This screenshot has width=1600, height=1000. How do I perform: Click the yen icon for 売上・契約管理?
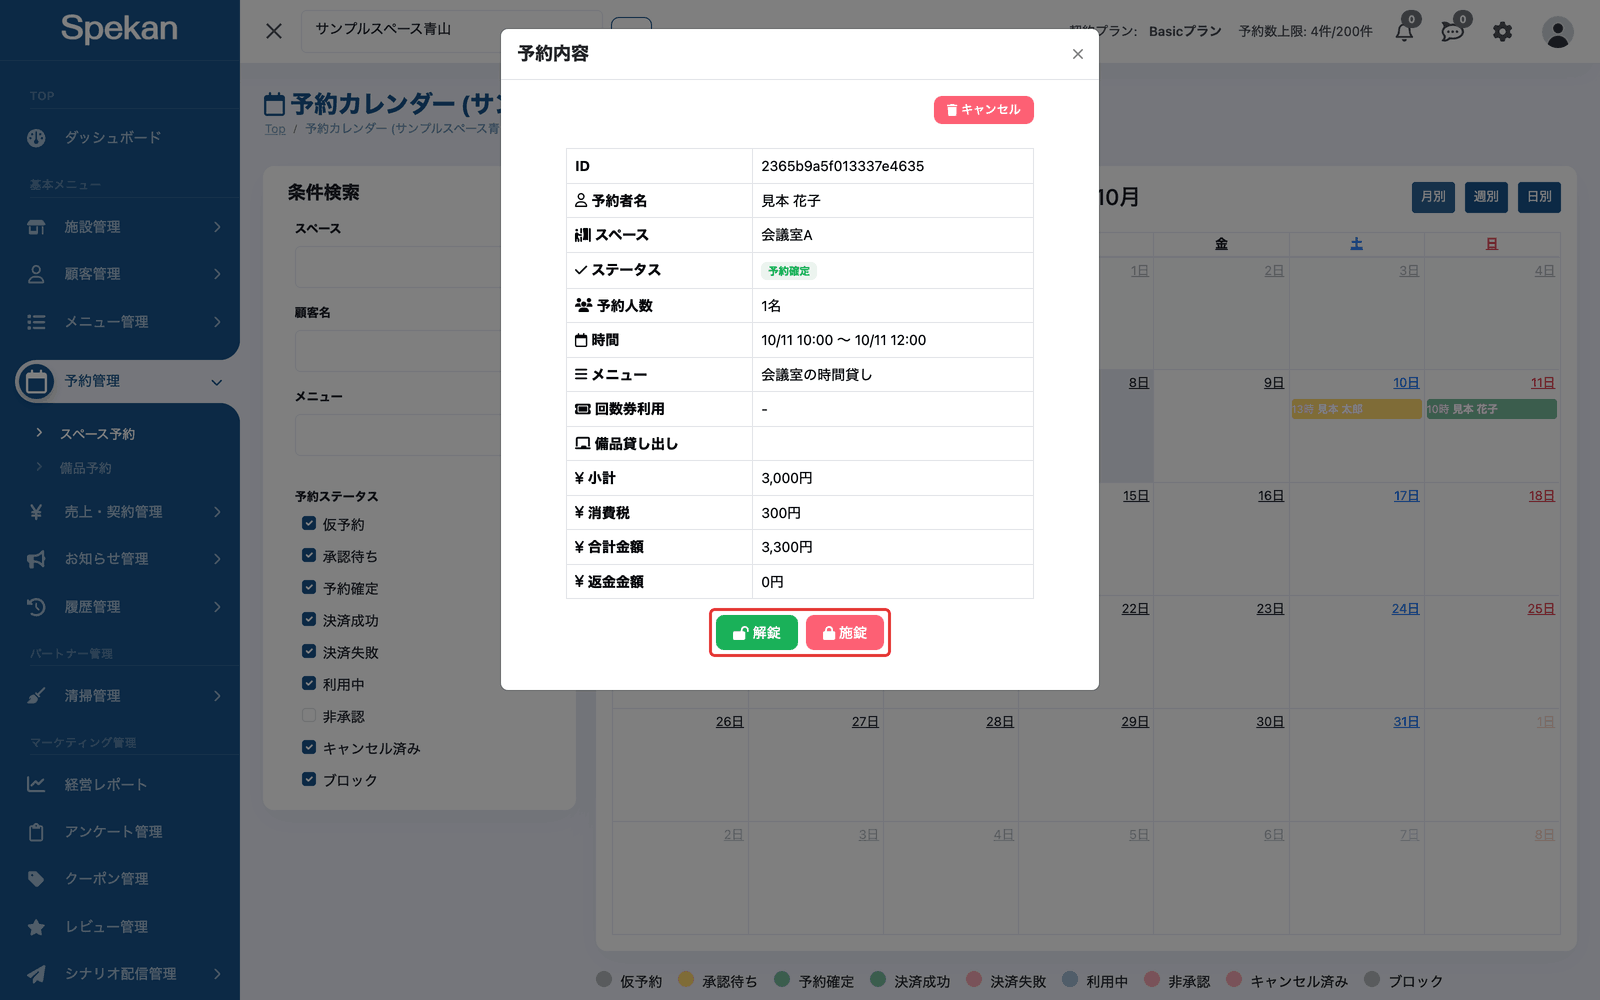pos(36,512)
